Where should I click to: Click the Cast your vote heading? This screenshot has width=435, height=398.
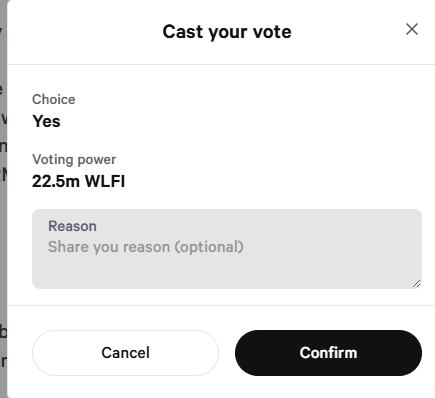point(227,32)
